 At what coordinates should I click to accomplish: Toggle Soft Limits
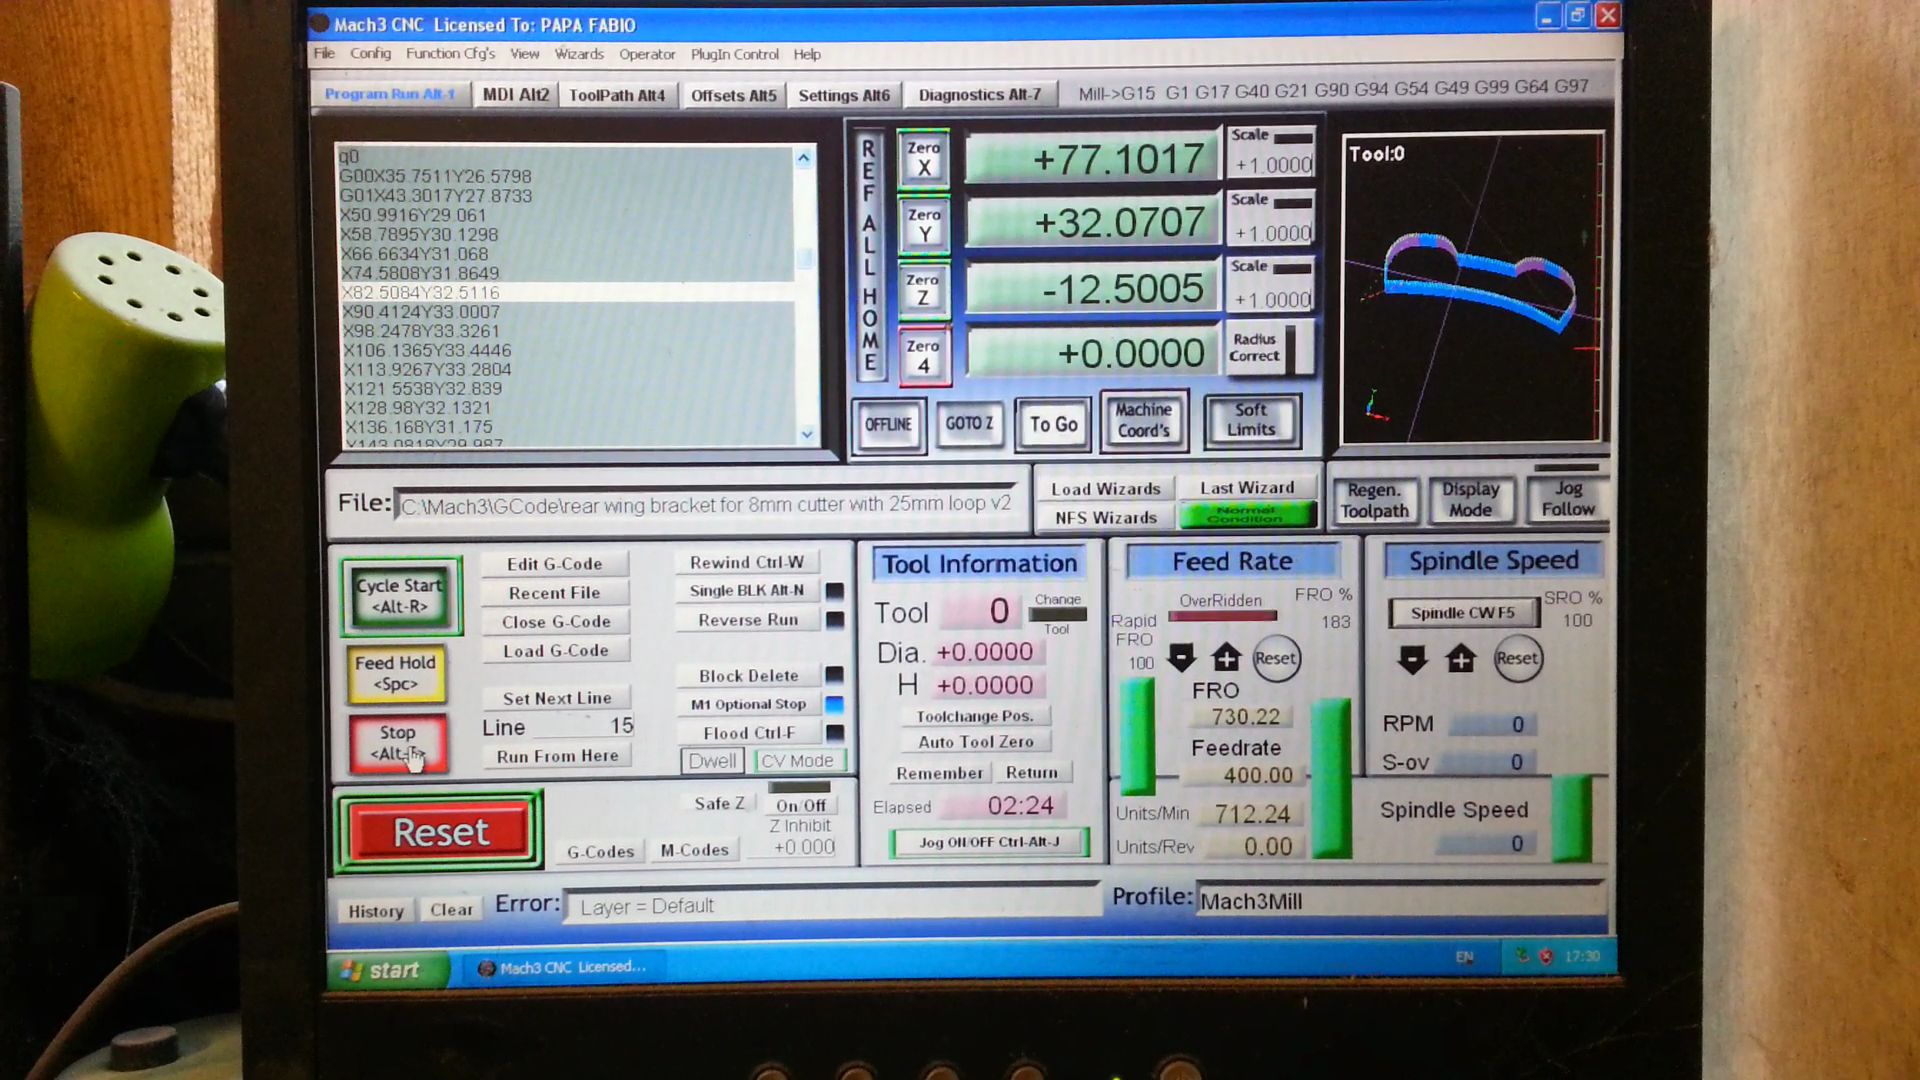point(1251,420)
